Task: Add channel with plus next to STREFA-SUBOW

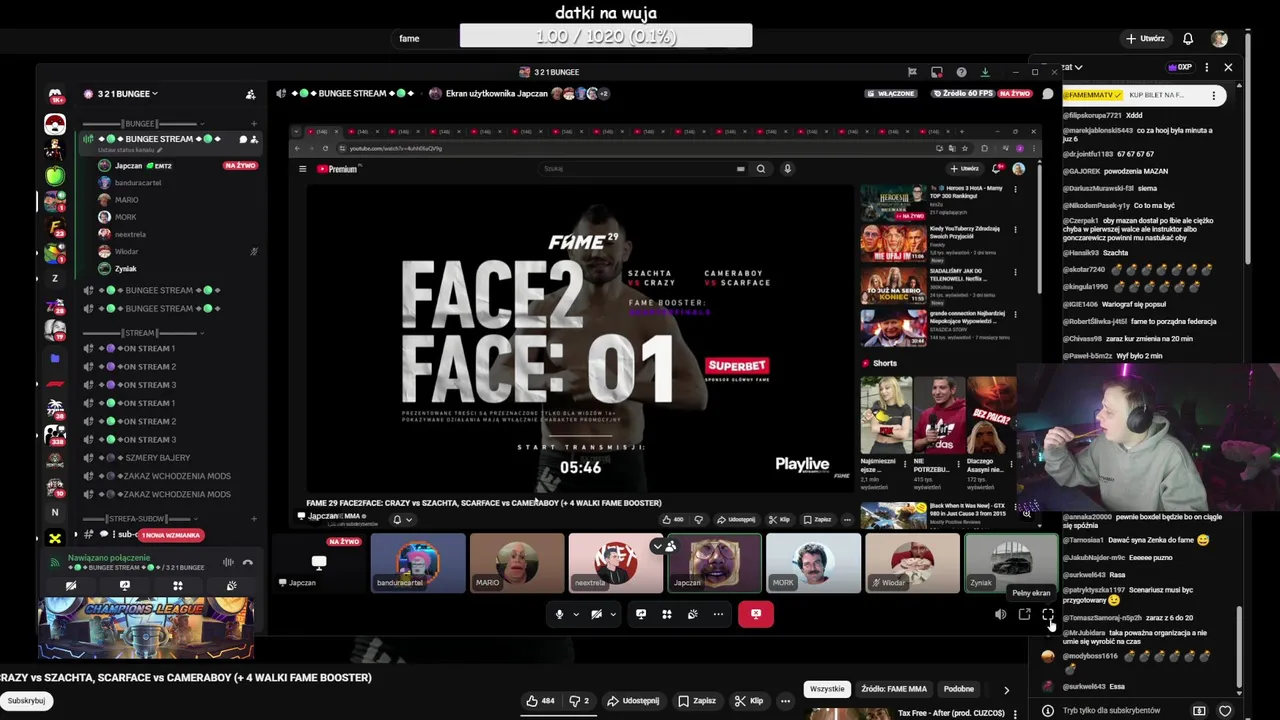Action: 254,519
